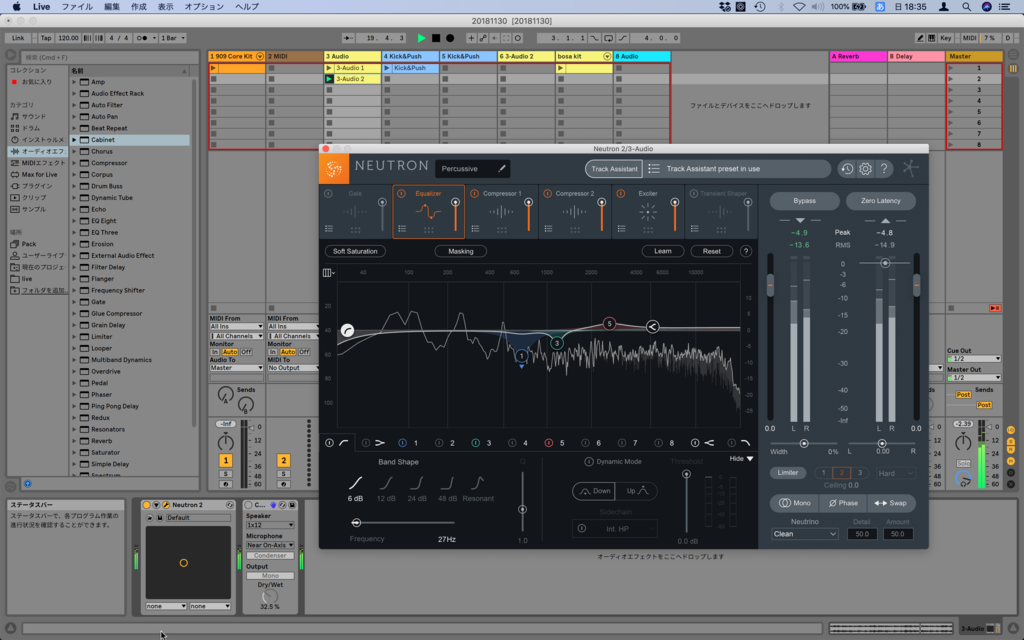
Task: Open Microphone Near On-Axis dropdown
Action: pos(270,545)
